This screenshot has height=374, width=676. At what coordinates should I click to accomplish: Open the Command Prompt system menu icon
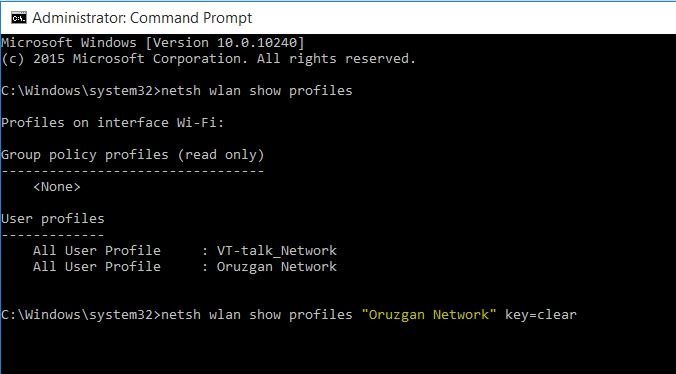tap(19, 18)
